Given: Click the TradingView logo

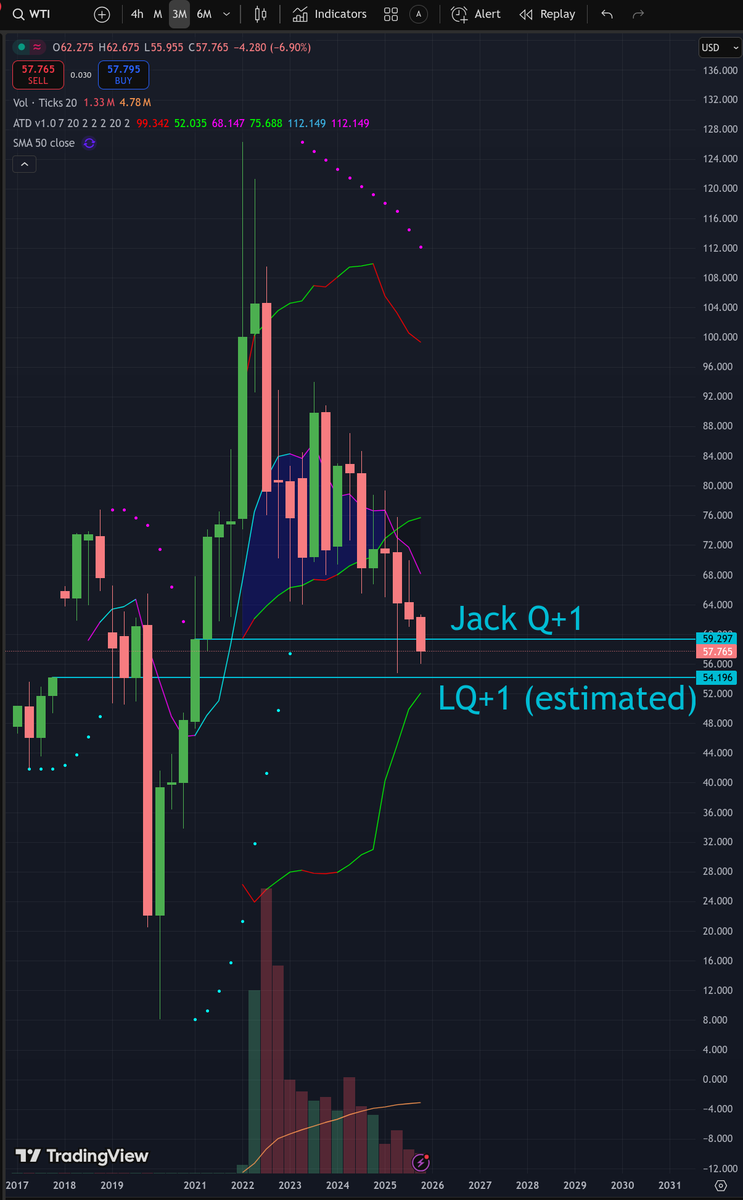Looking at the screenshot, I should pos(82,1155).
